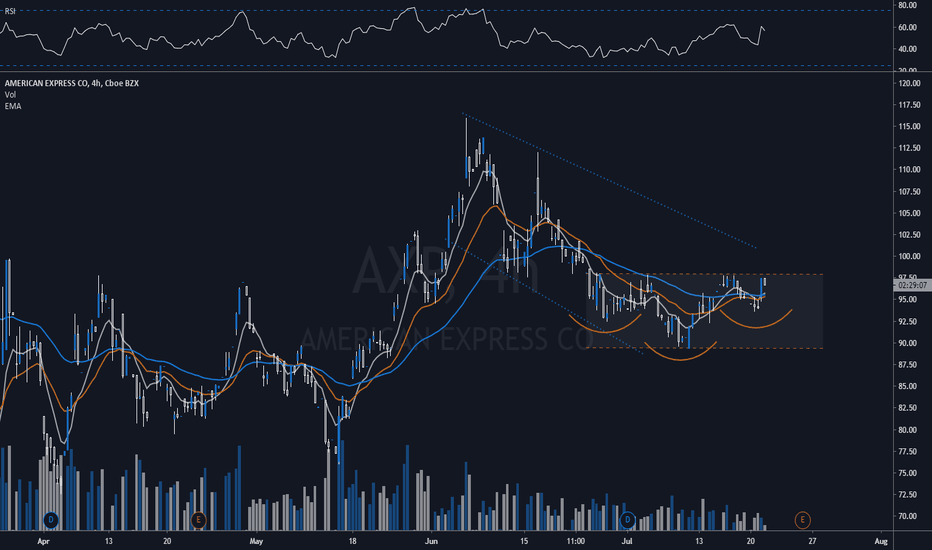Select the RSI indicator label
The width and height of the screenshot is (932, 550).
click(10, 11)
